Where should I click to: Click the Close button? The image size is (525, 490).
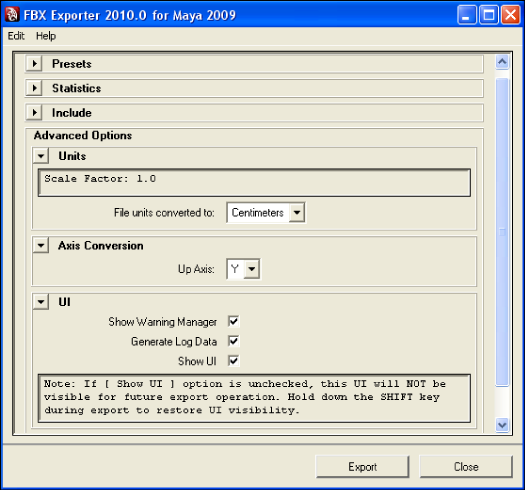tap(466, 467)
